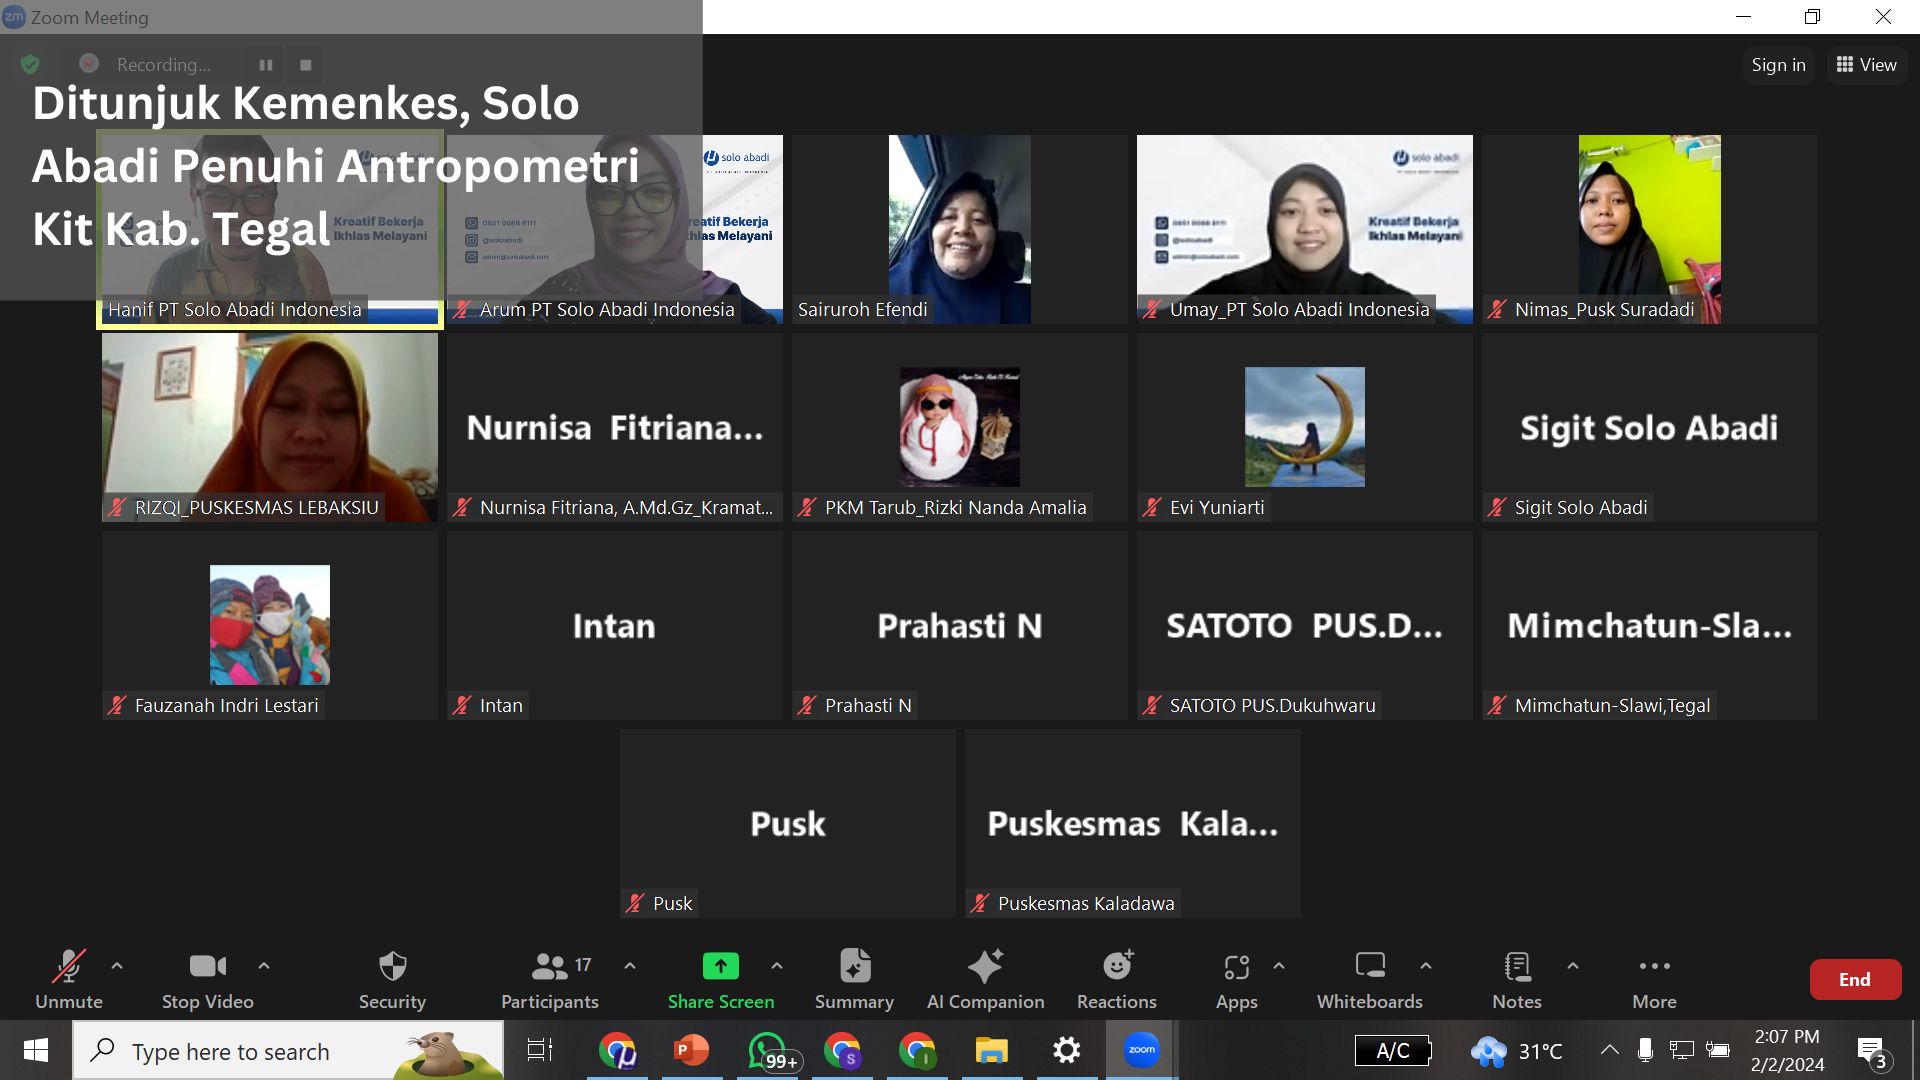Click Arum PT Solo Abadi Indonesia name label
The height and width of the screenshot is (1080, 1920).
coord(607,310)
